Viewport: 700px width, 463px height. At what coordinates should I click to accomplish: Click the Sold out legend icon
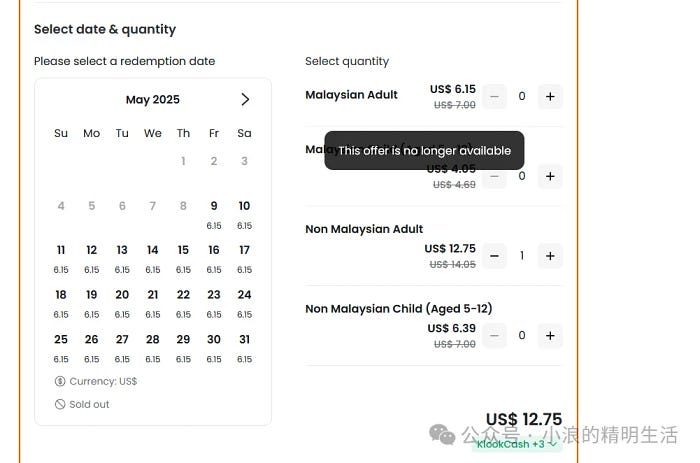point(60,404)
